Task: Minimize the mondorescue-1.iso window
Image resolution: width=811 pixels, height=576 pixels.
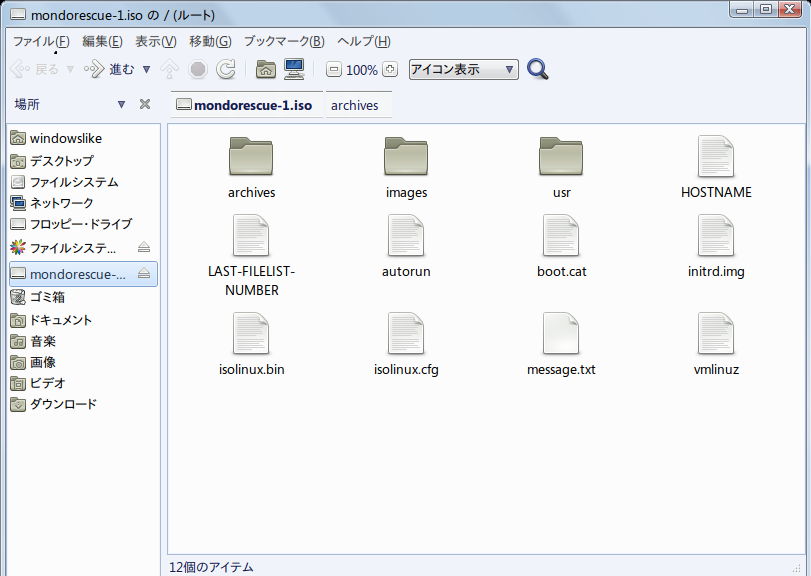Action: (742, 9)
